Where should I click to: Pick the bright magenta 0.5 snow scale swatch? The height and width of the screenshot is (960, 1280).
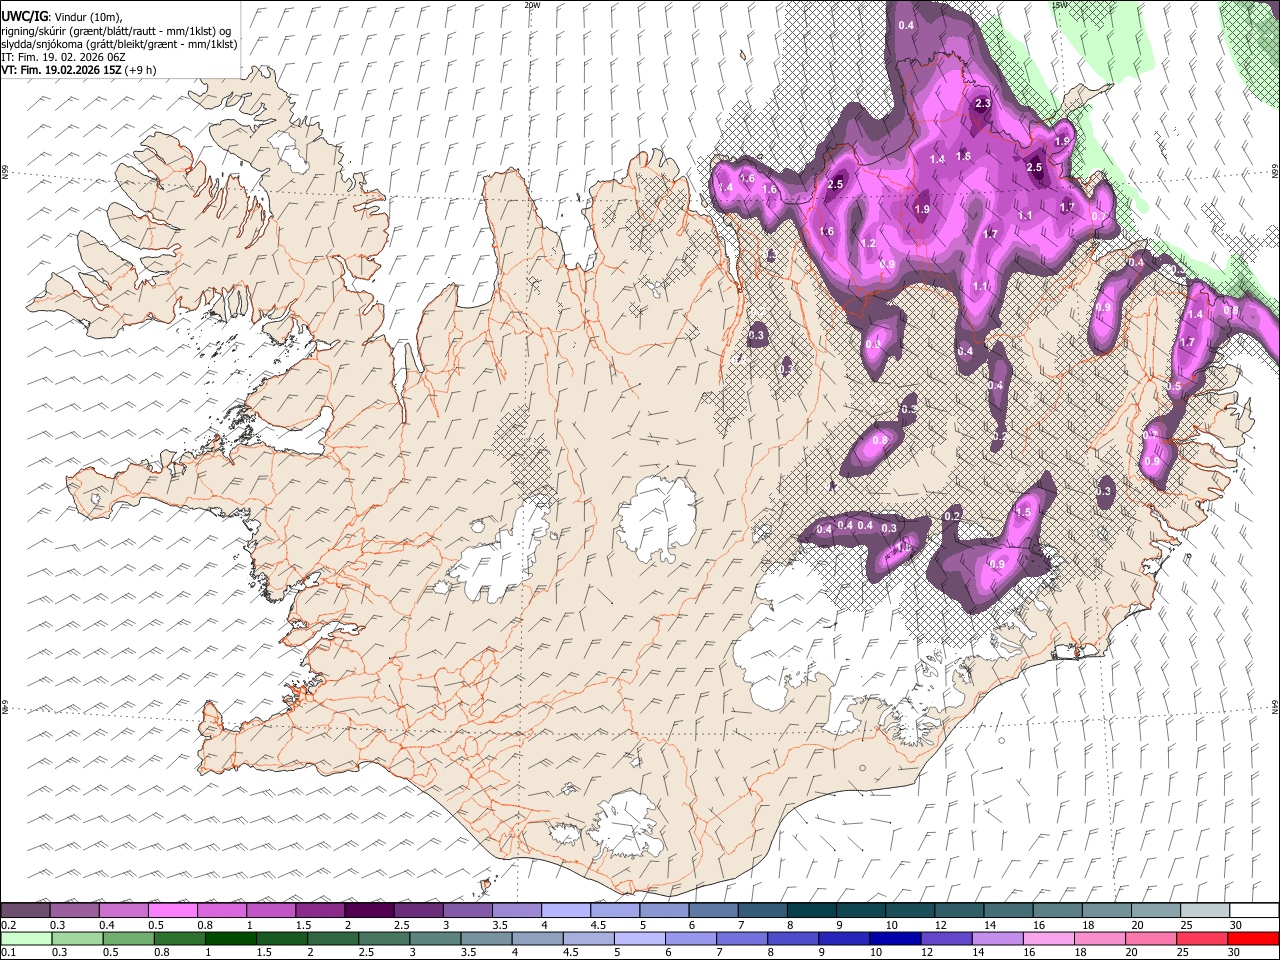pyautogui.click(x=173, y=911)
